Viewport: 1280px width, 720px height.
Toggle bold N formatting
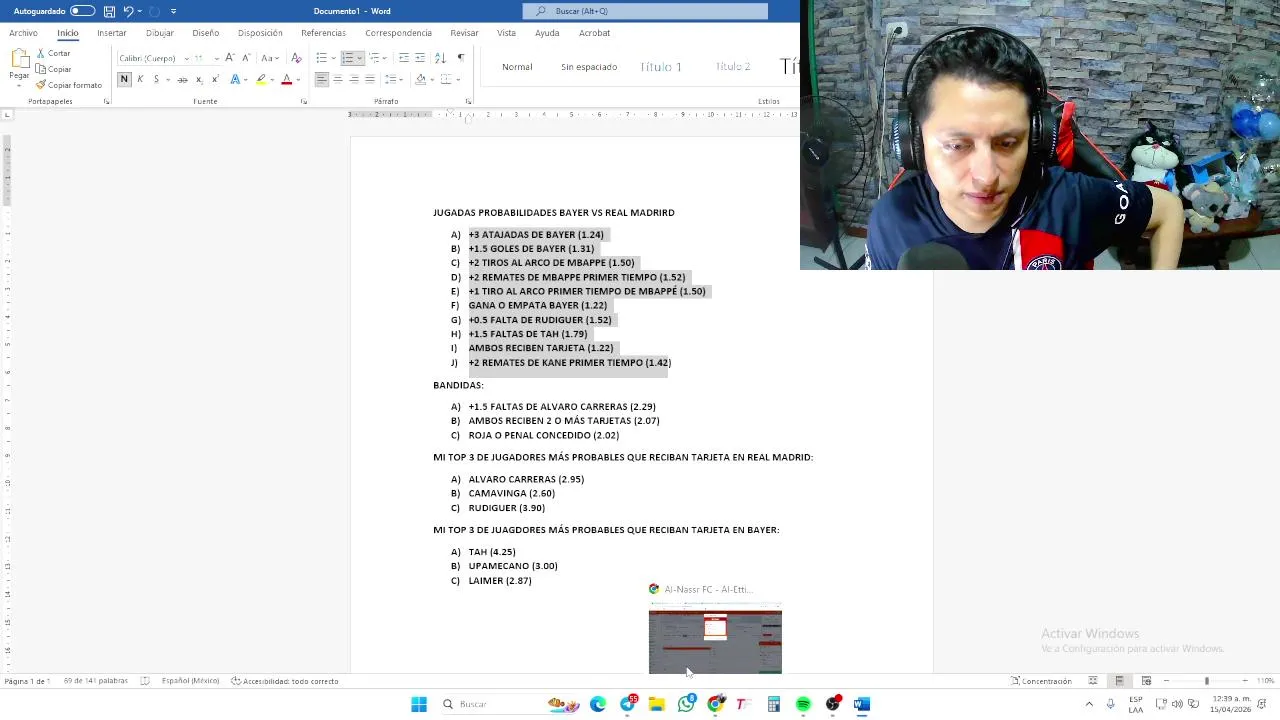(x=124, y=79)
